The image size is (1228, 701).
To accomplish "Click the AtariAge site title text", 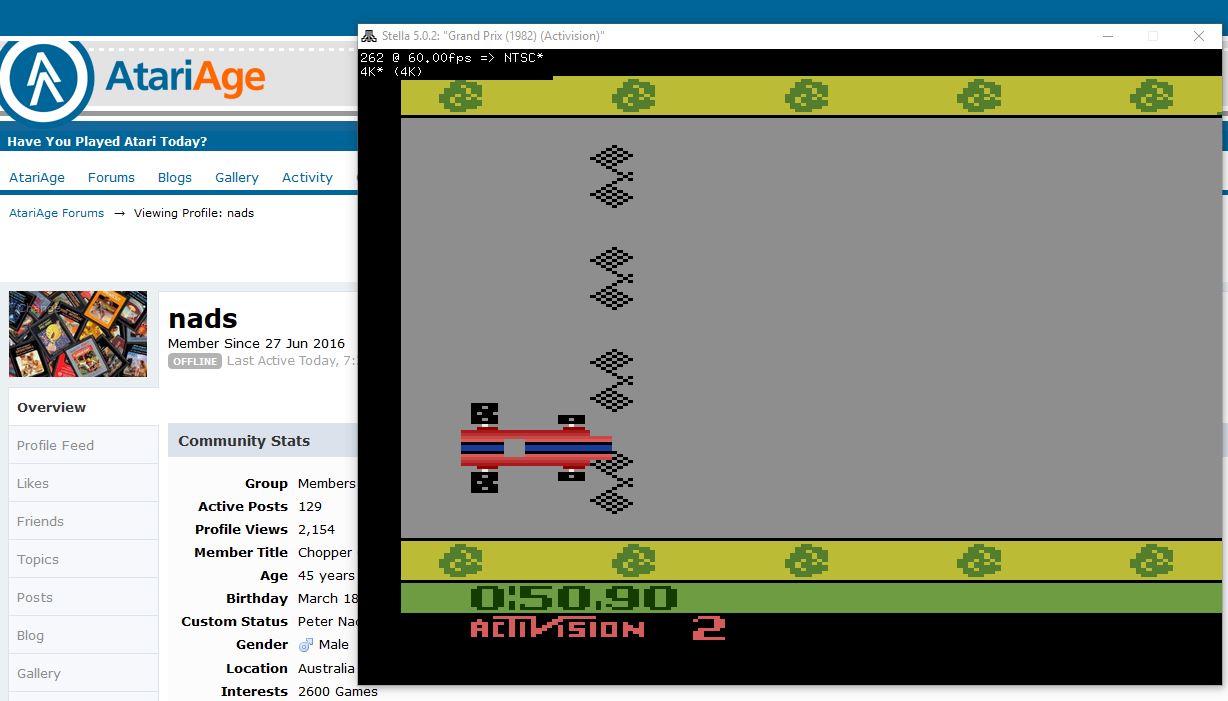I will 185,77.
